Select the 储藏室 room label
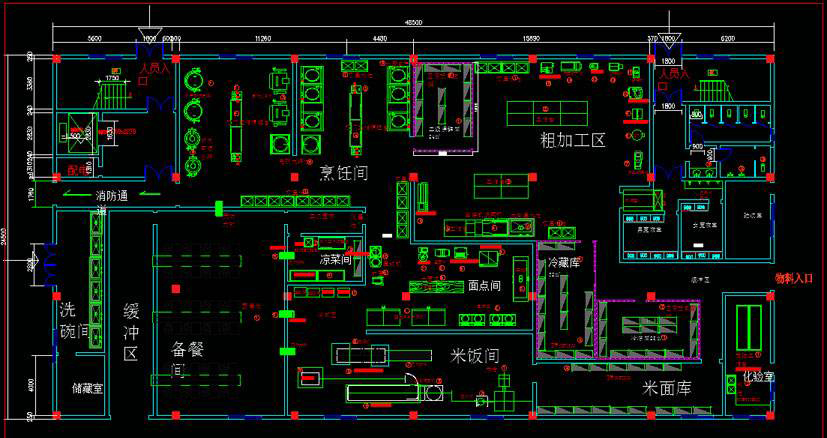Screen dimensions: 827x438 pyautogui.click(x=88, y=388)
